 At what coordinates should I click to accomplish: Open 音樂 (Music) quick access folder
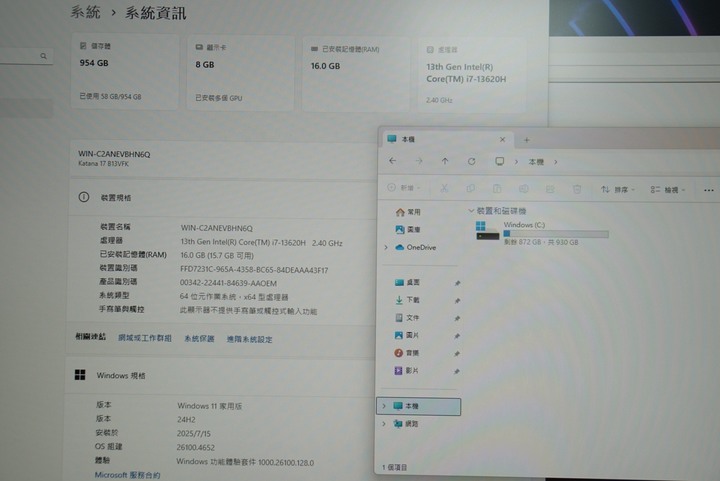[406, 353]
